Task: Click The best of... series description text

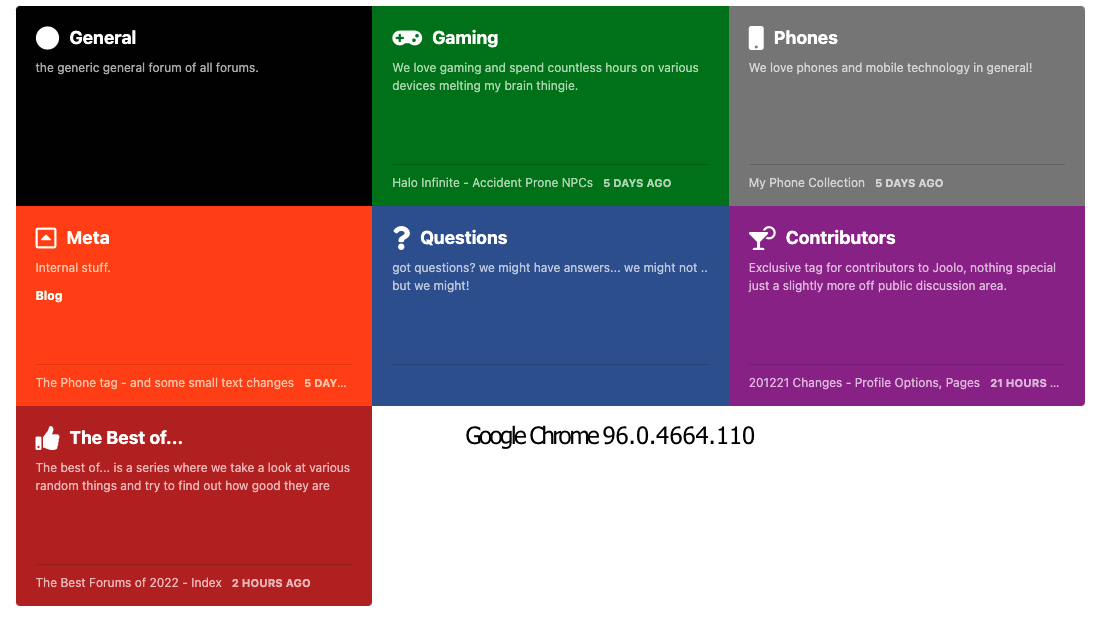Action: click(x=192, y=477)
